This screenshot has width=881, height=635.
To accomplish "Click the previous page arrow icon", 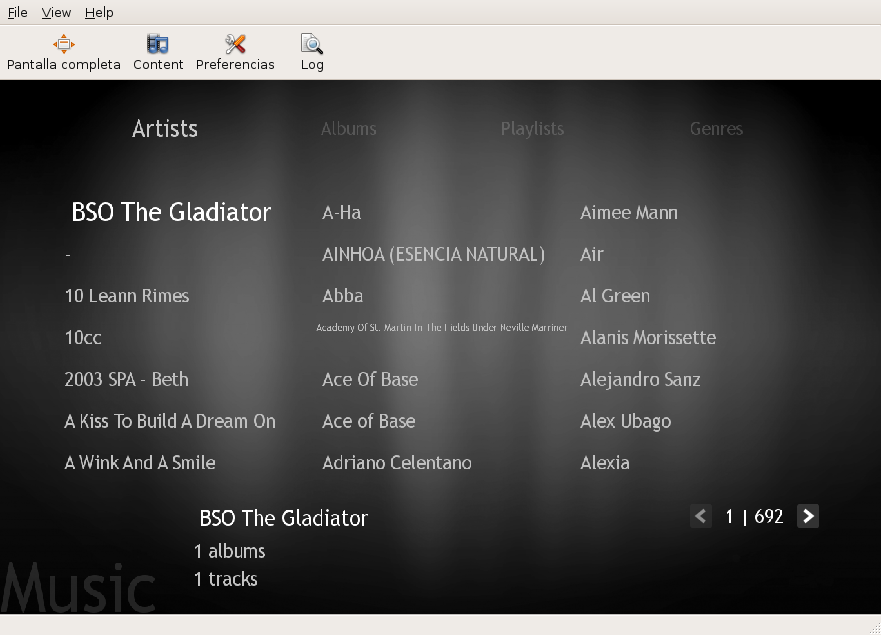I will point(700,516).
